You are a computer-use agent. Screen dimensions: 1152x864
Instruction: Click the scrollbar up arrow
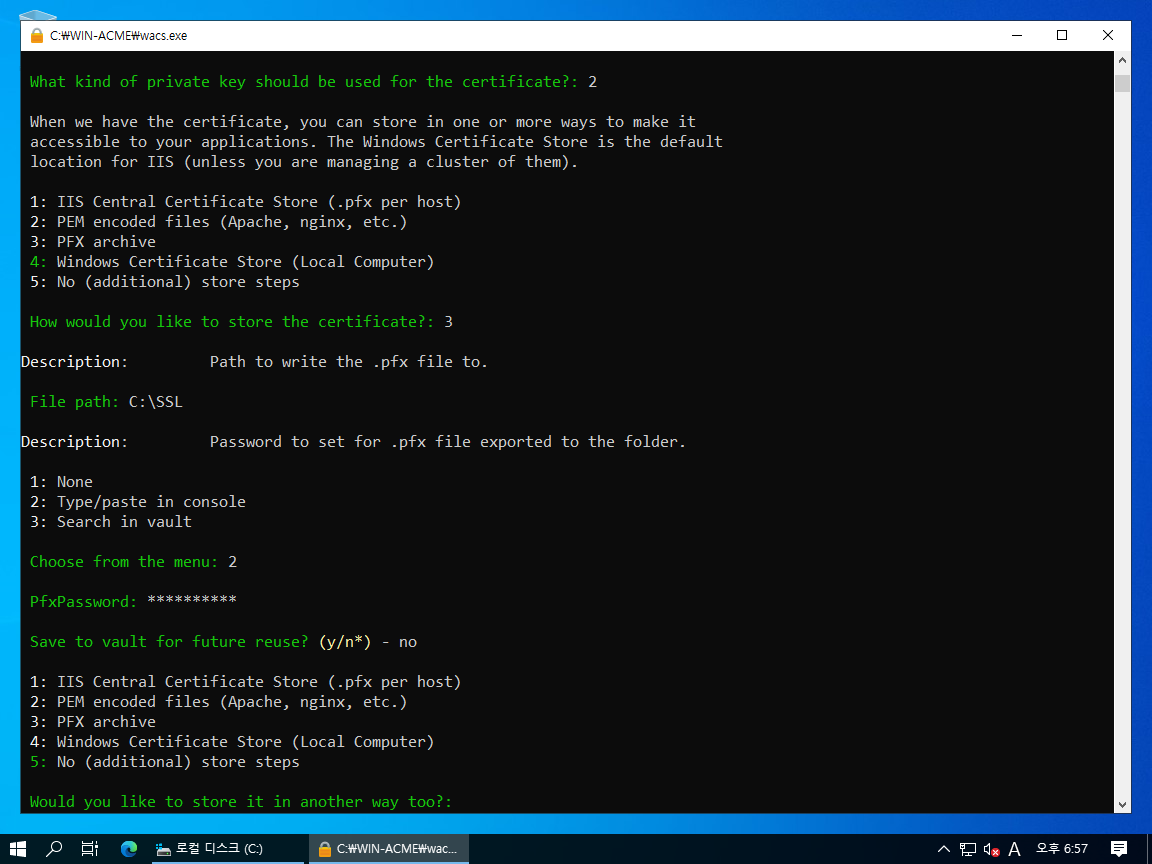coord(1122,60)
